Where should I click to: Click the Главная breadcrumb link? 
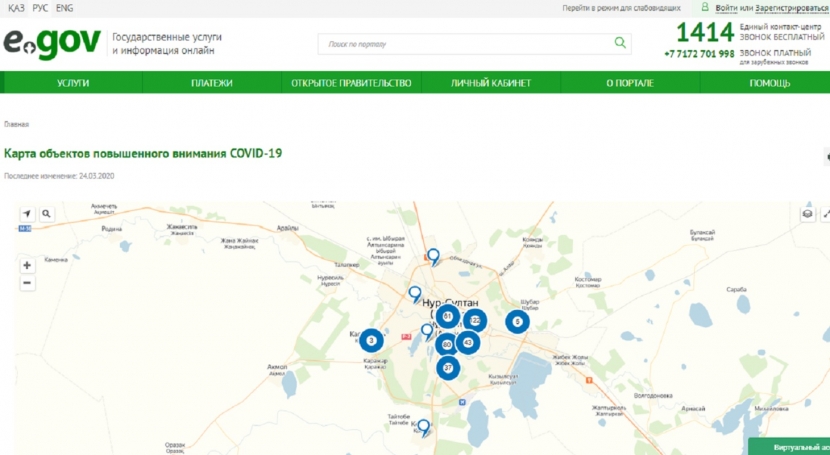[x=16, y=124]
